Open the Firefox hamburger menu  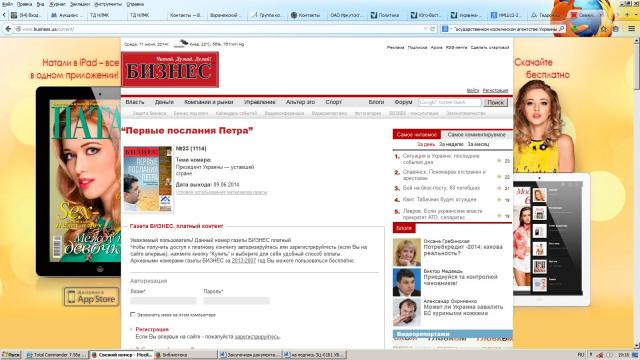[631, 29]
